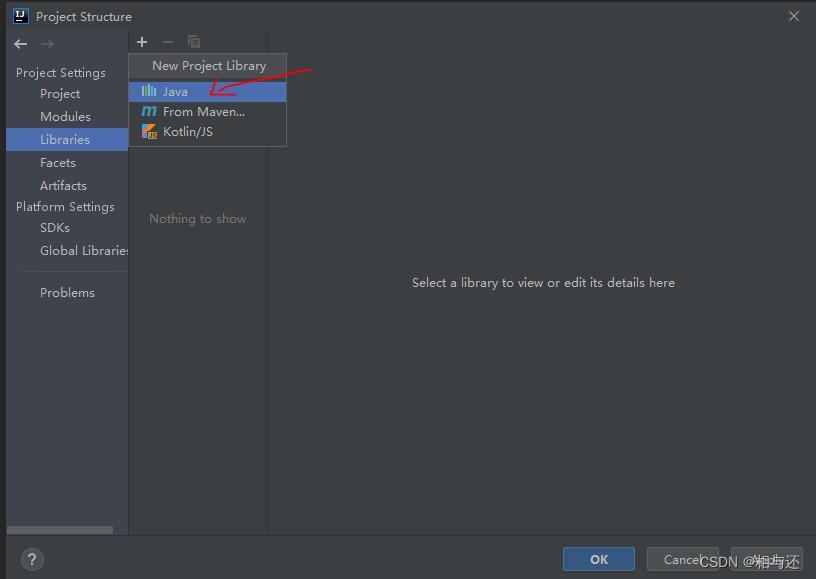Click the Nothing to show text
The height and width of the screenshot is (579, 816).
(x=197, y=219)
